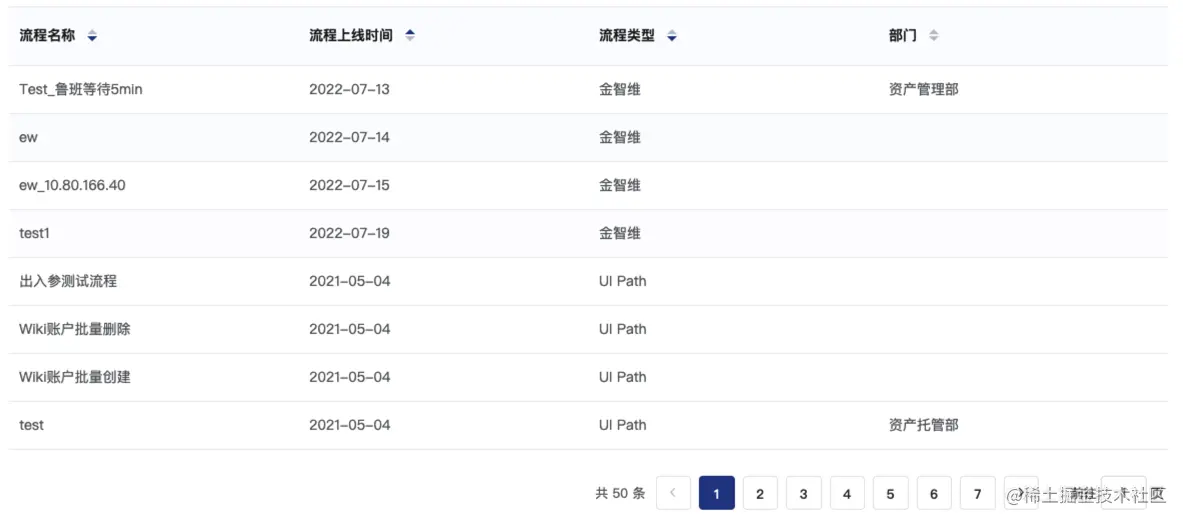1183x522 pixels.
Task: Navigate to page 7
Action: tap(977, 493)
